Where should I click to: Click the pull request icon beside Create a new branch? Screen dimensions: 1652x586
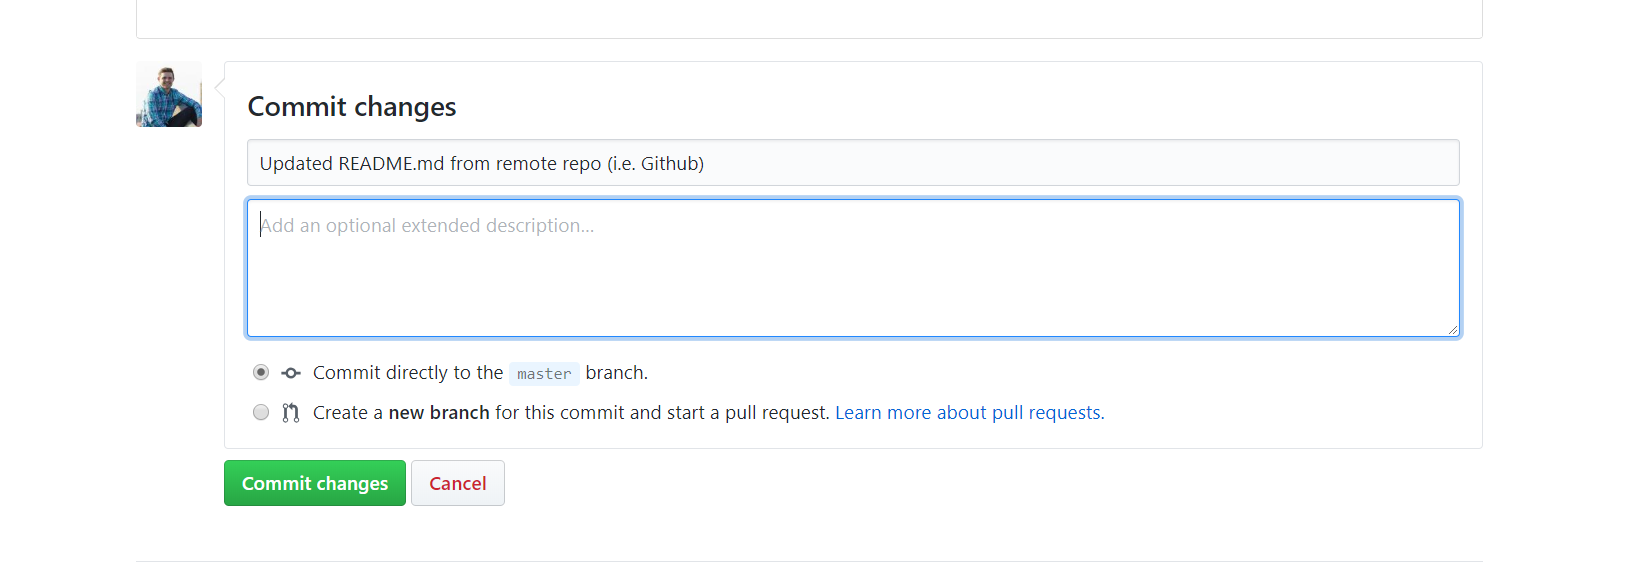[x=291, y=413]
